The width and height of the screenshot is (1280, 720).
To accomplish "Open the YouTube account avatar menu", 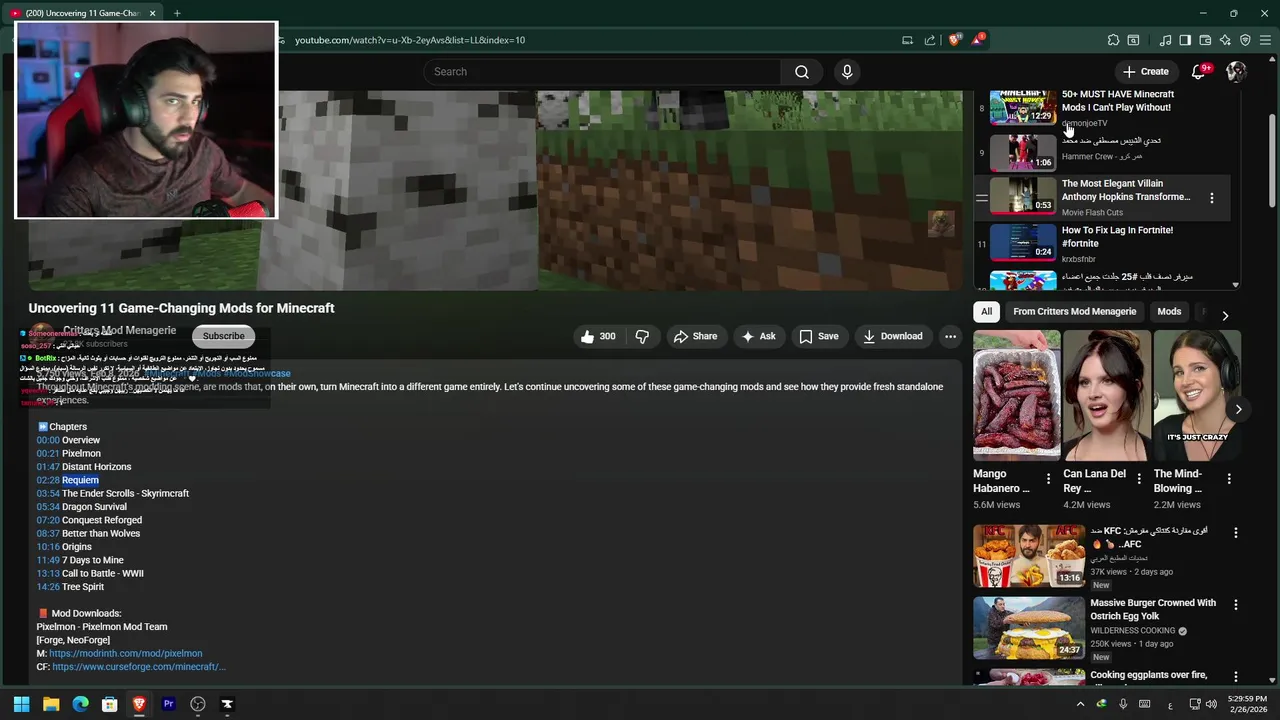I will click(1236, 72).
